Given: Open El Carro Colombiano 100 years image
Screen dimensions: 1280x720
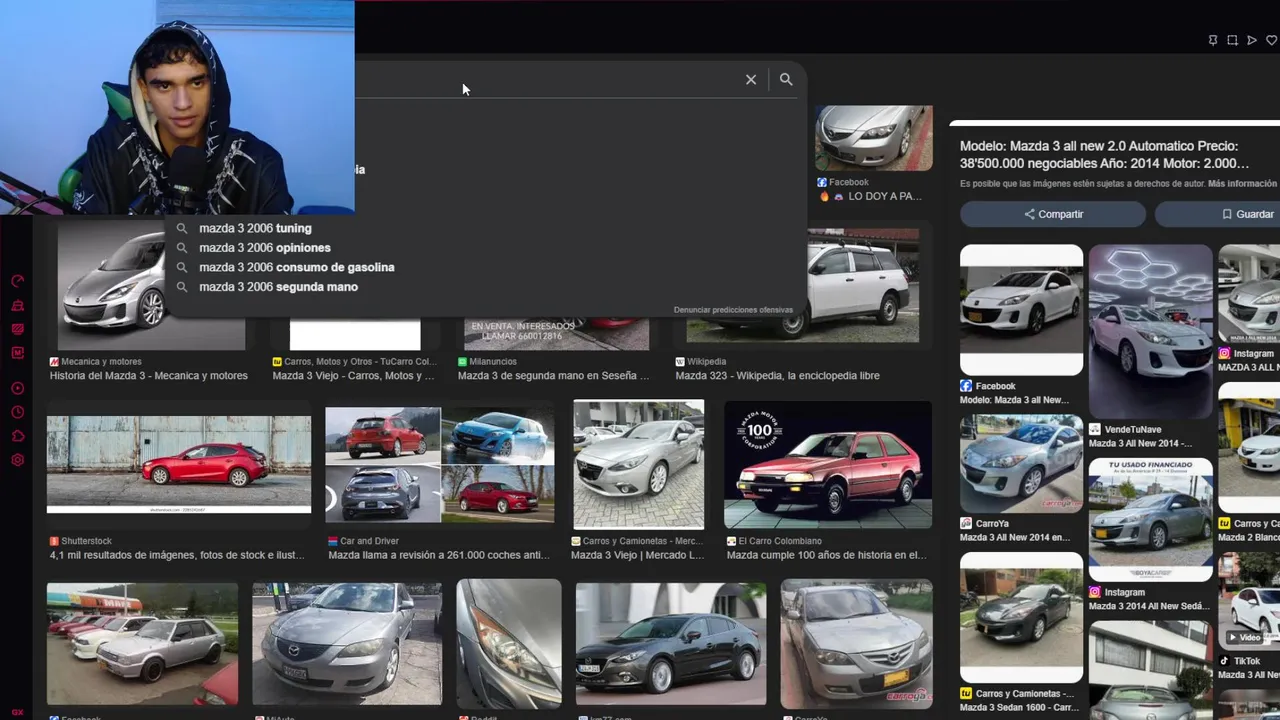Looking at the screenshot, I should click(828, 465).
